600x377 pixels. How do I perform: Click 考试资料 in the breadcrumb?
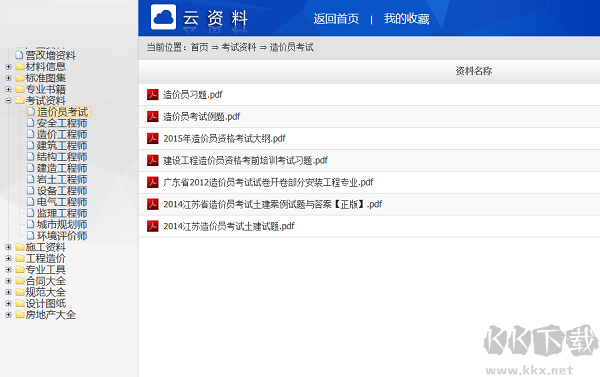(239, 47)
